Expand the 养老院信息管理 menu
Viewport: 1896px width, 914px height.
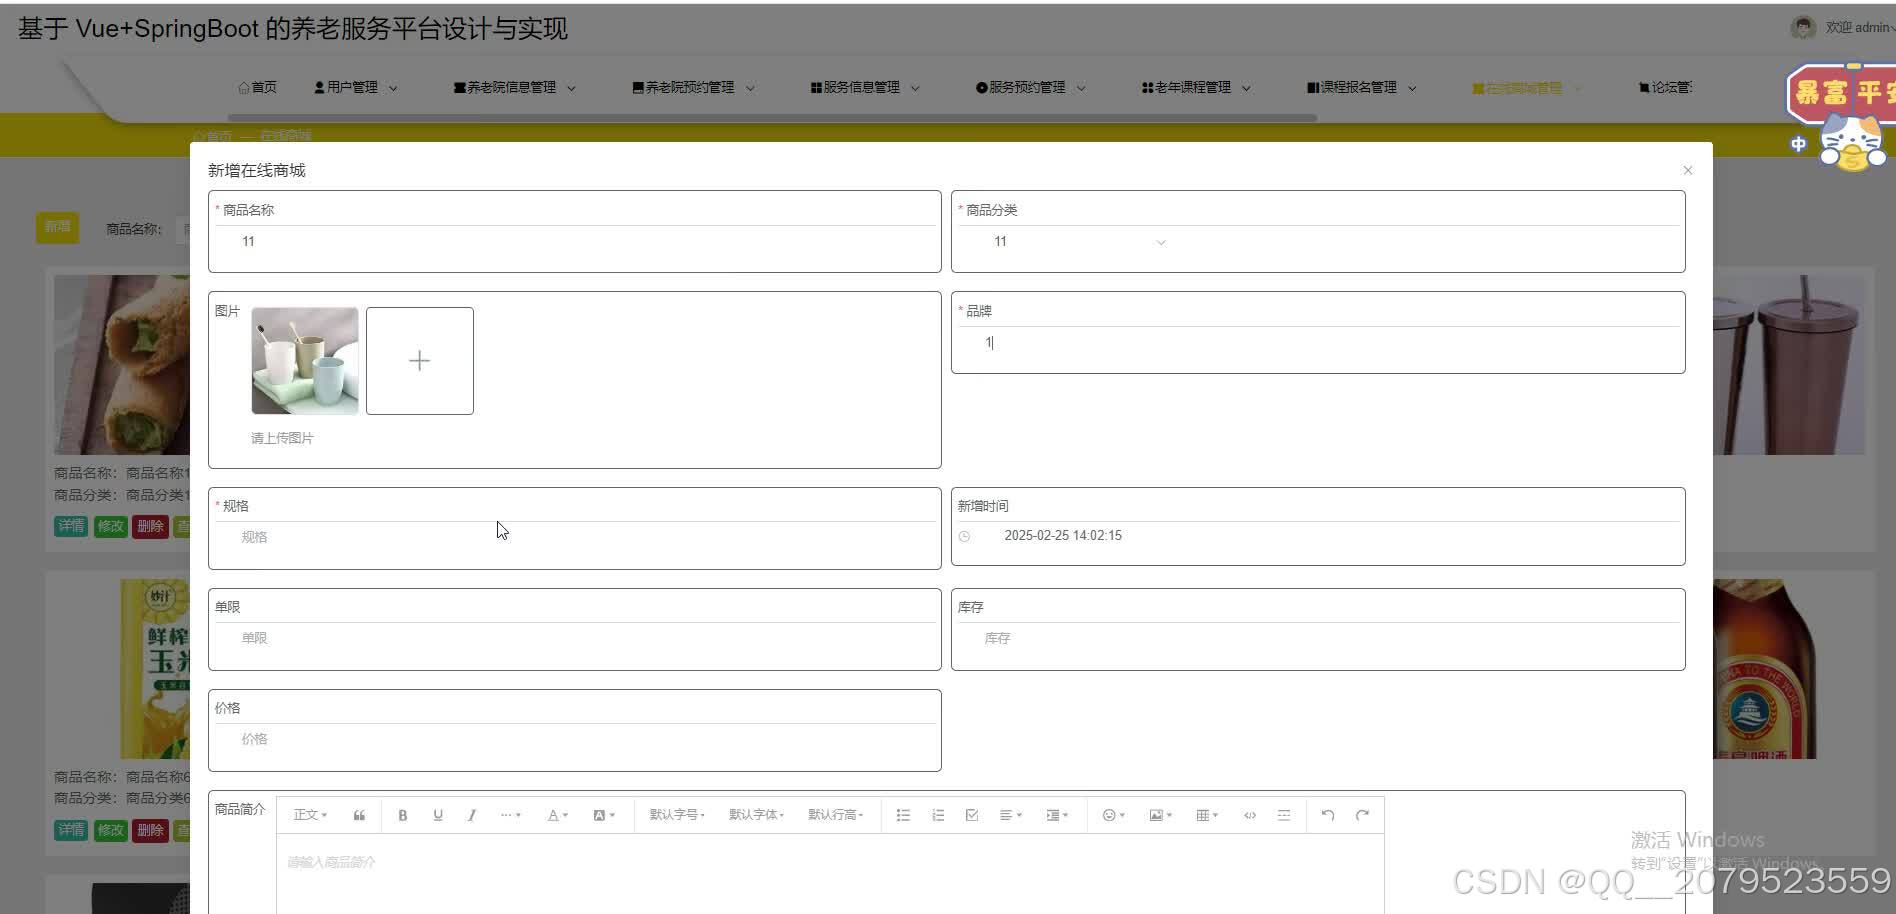point(514,88)
